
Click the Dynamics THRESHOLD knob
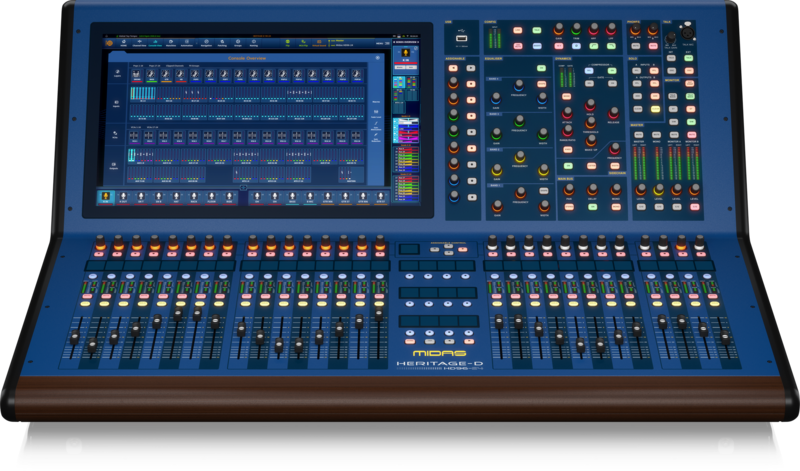click(x=591, y=122)
